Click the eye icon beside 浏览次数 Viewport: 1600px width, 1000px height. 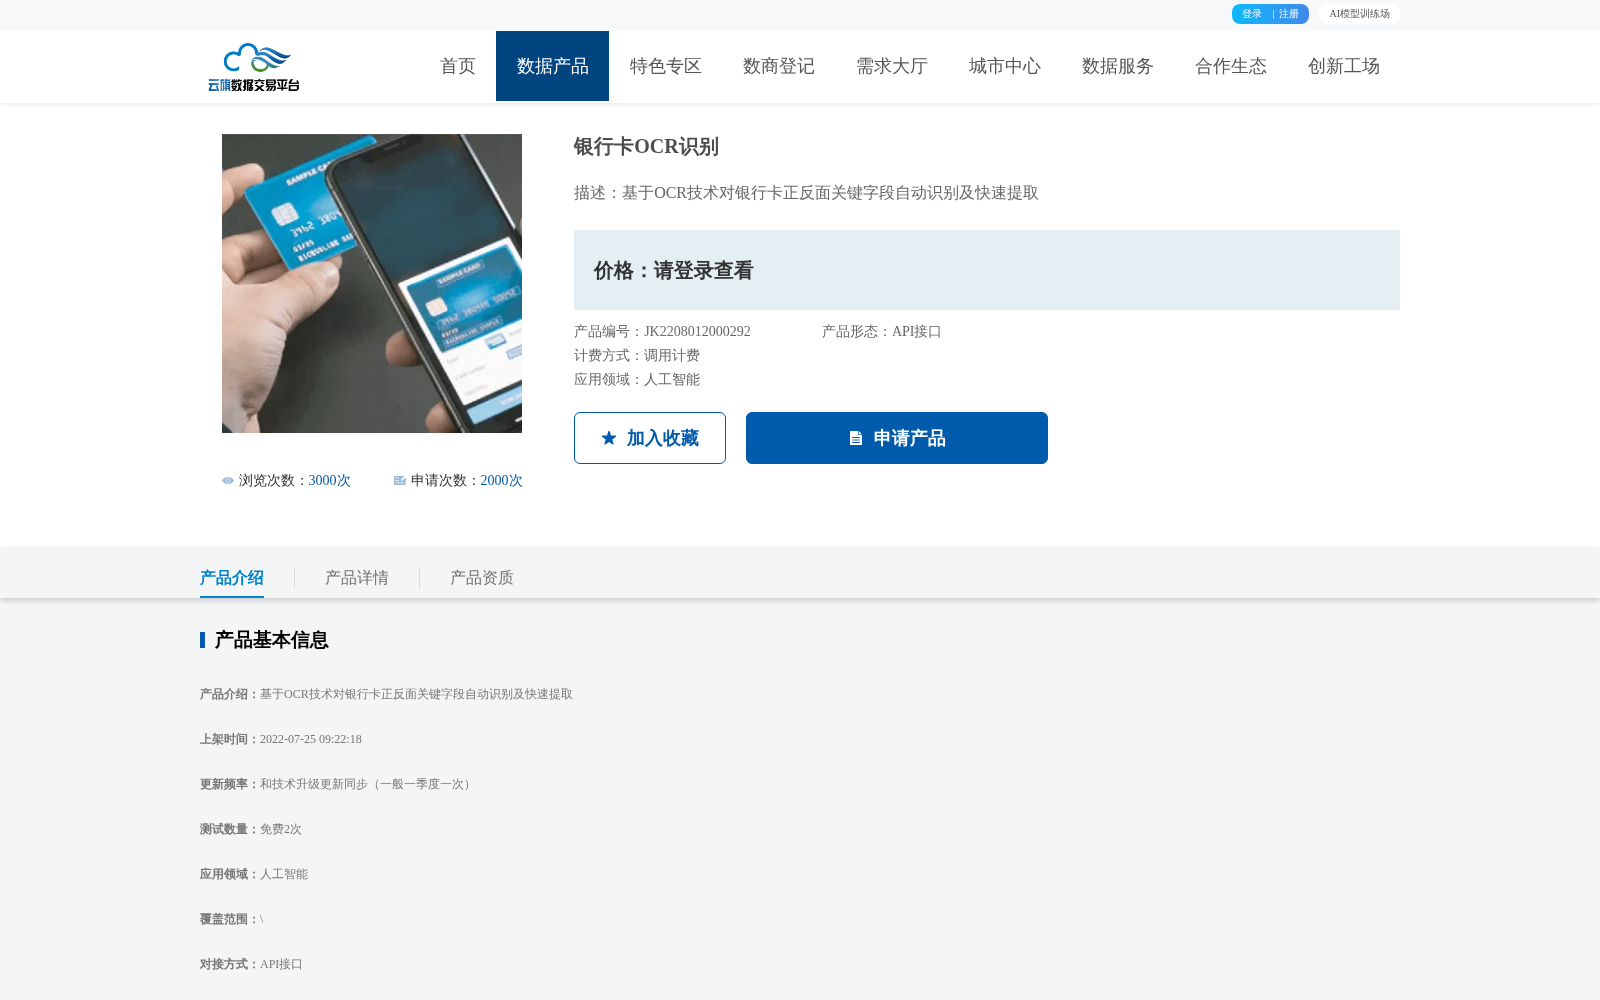tap(228, 481)
